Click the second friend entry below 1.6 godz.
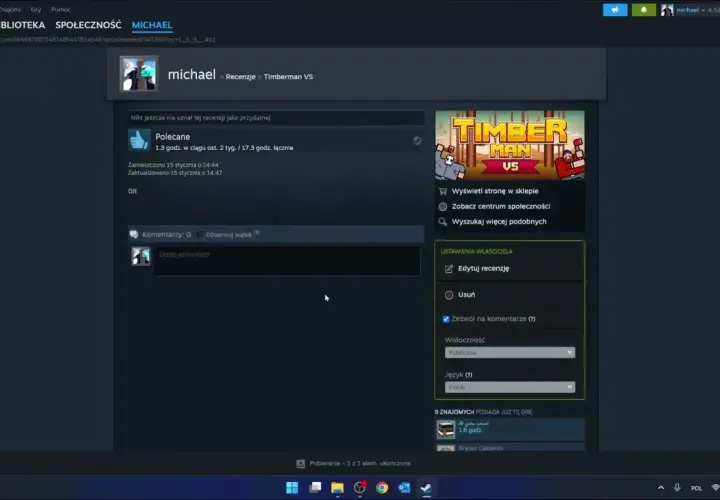This screenshot has height=500, width=720. tap(510, 447)
